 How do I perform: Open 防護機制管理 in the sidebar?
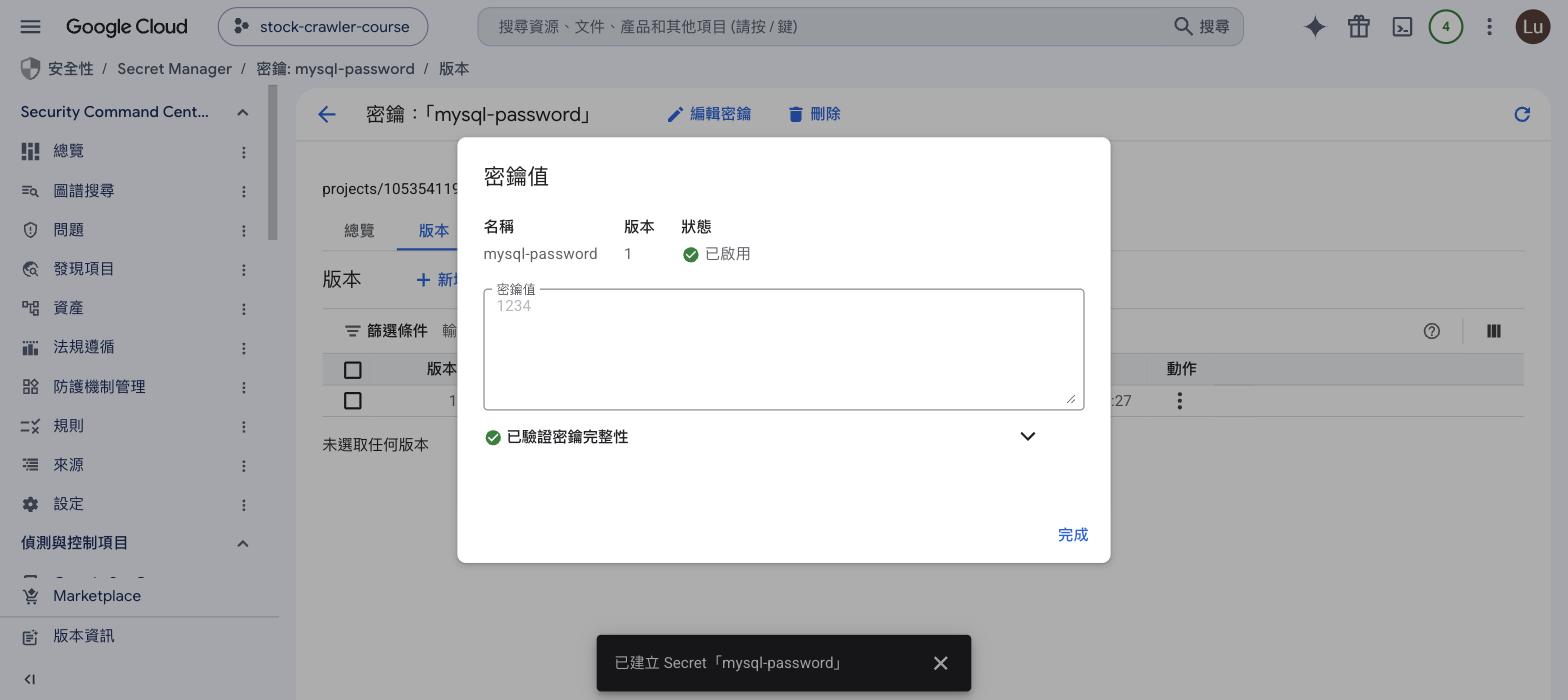[x=99, y=387]
